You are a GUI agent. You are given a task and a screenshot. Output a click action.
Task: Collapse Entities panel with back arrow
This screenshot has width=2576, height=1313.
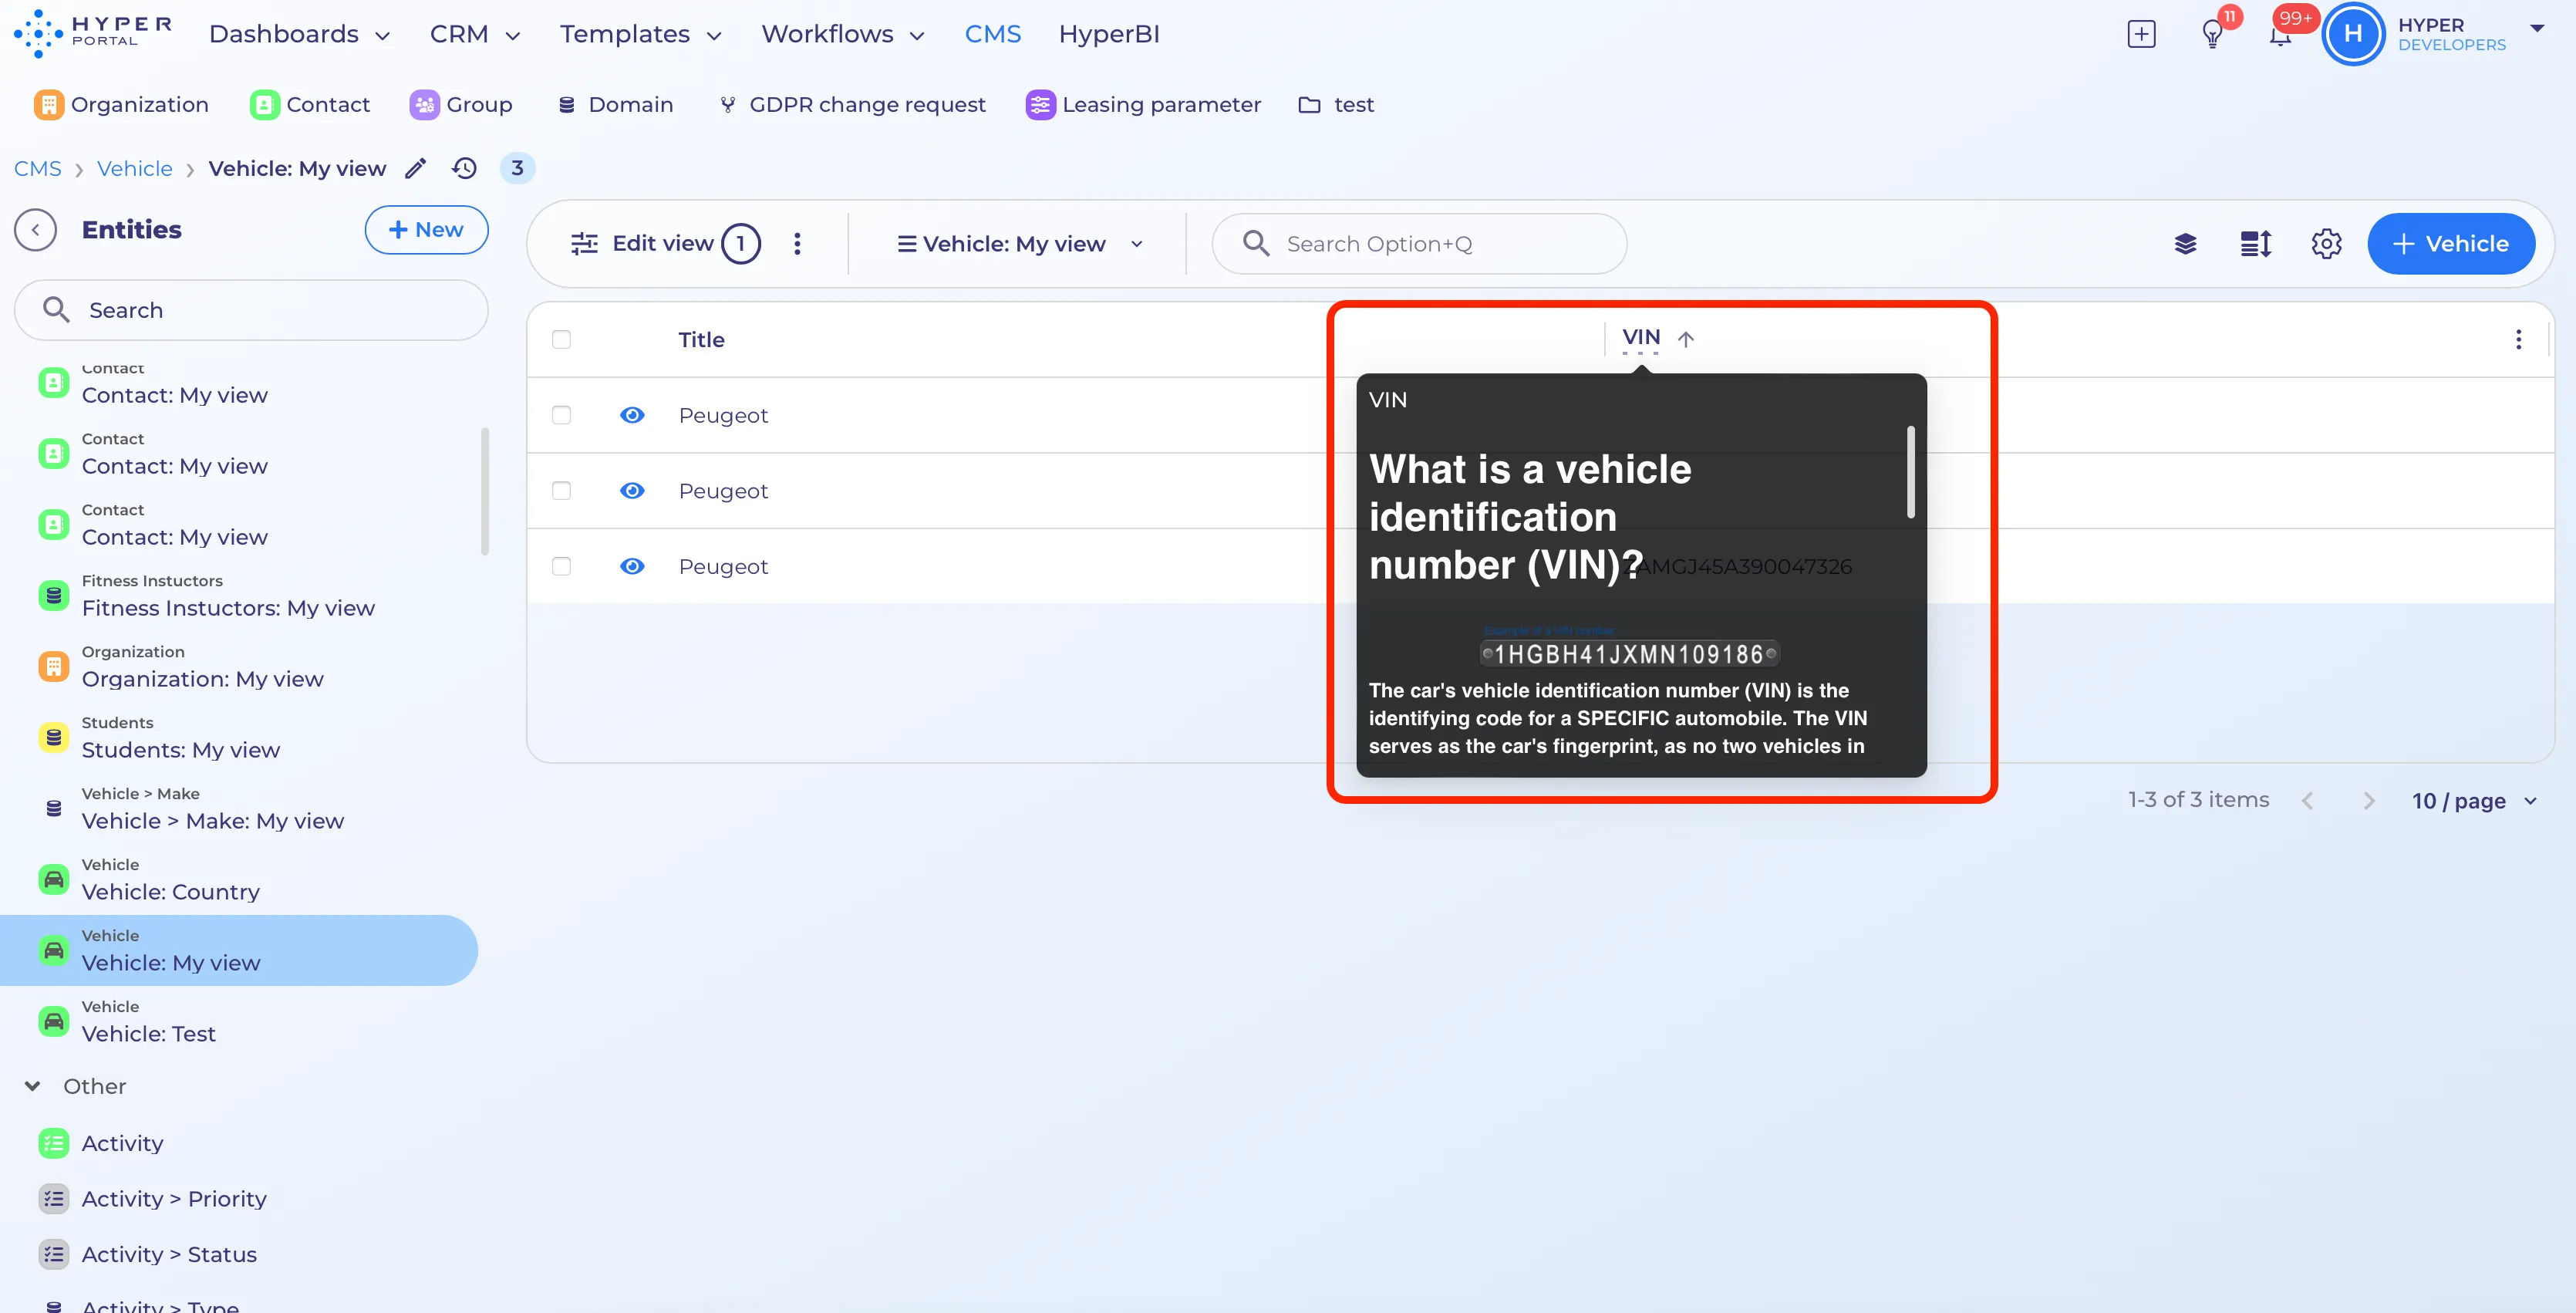tap(36, 230)
